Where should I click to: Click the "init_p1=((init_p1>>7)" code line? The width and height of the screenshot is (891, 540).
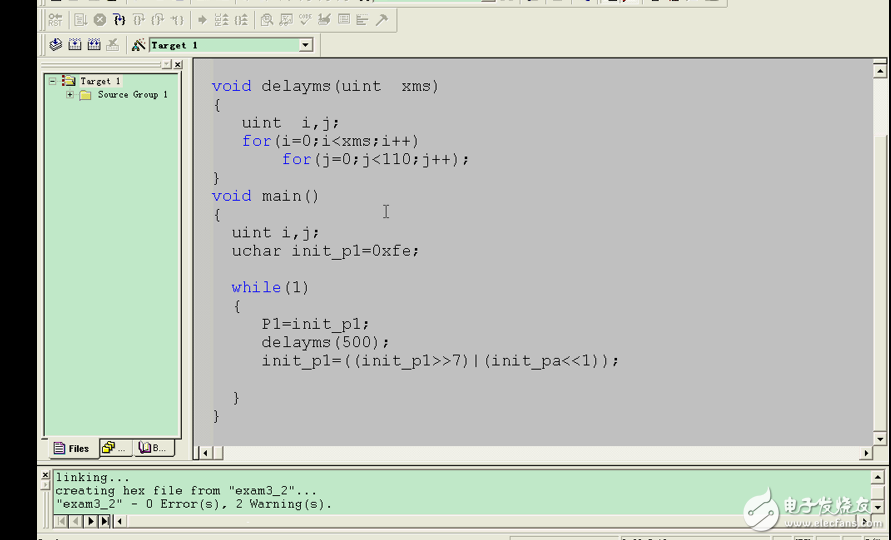click(x=440, y=360)
